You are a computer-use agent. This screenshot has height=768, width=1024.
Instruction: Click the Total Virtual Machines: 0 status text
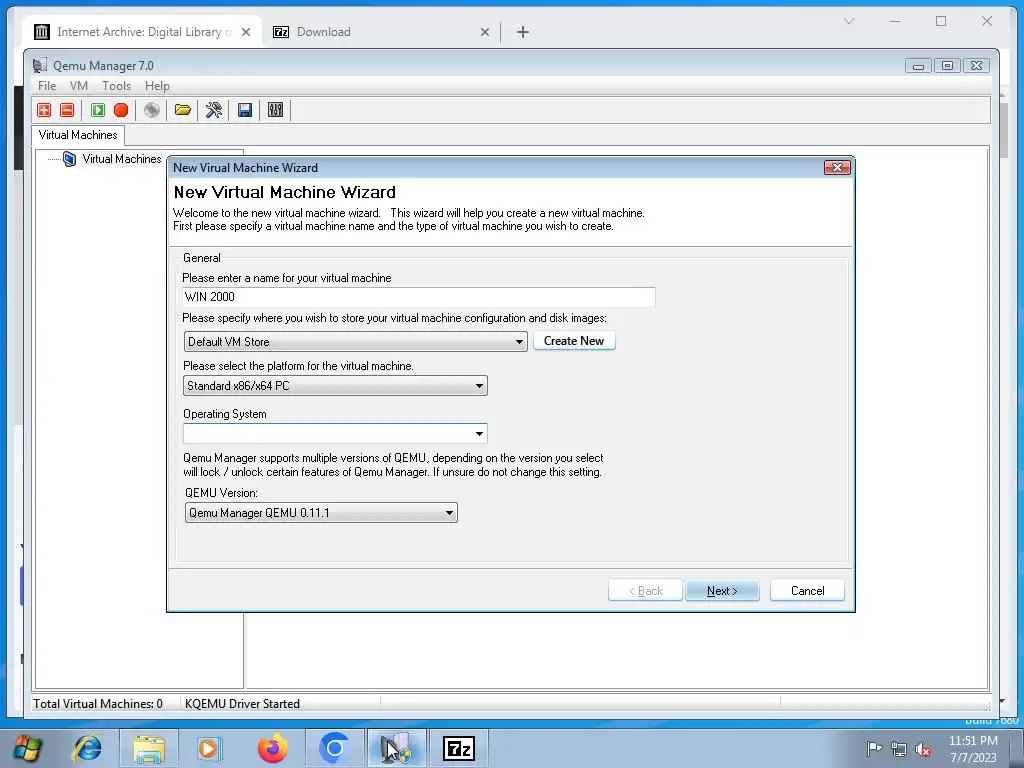(98, 703)
